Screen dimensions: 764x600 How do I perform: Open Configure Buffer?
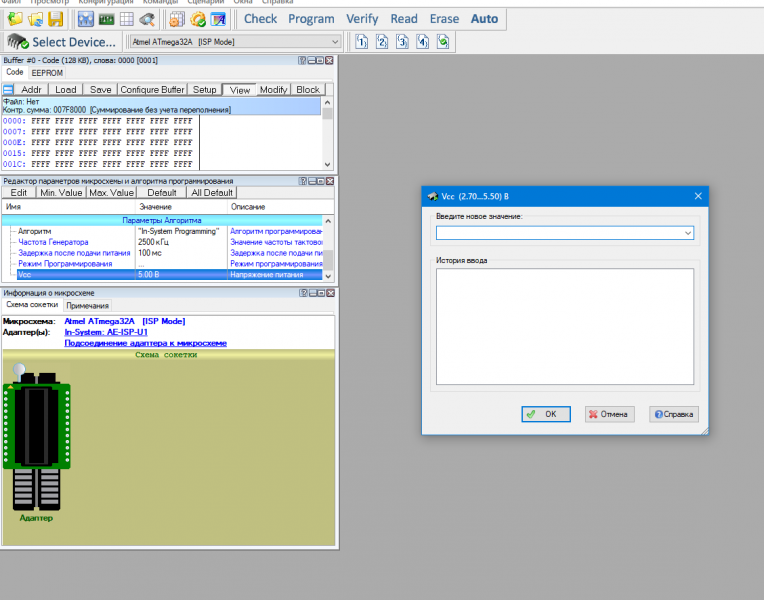153,90
